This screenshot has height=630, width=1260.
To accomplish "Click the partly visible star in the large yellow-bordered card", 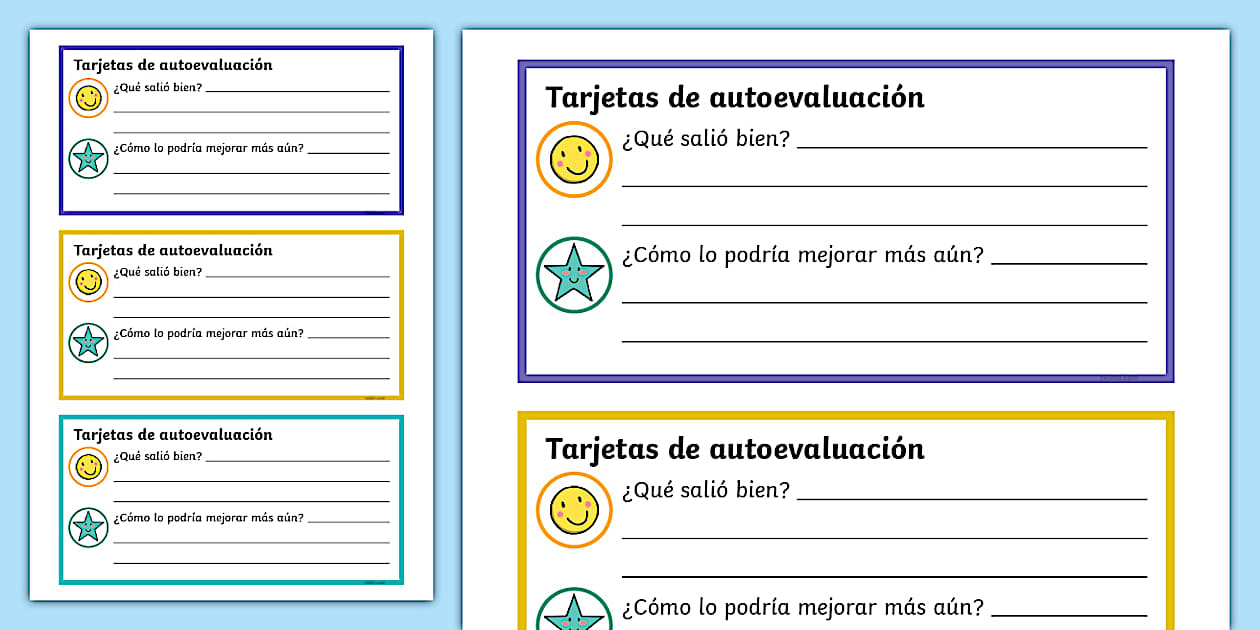I will click(574, 611).
